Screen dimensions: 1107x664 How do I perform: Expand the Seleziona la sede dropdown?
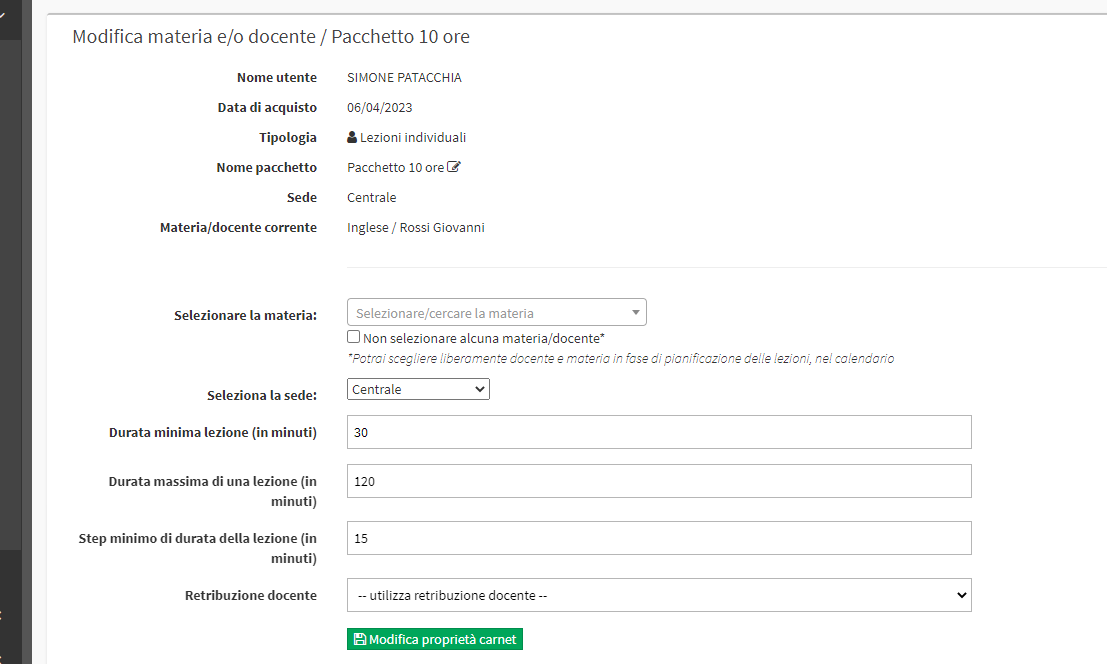pos(418,390)
